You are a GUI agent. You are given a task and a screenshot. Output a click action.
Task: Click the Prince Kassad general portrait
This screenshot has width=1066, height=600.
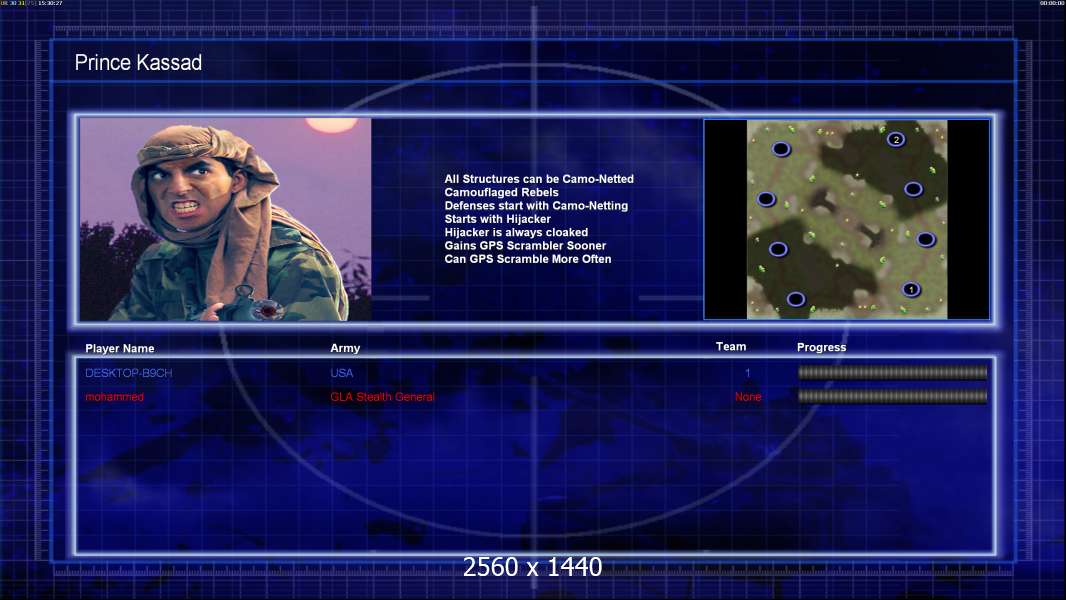[x=225, y=219]
